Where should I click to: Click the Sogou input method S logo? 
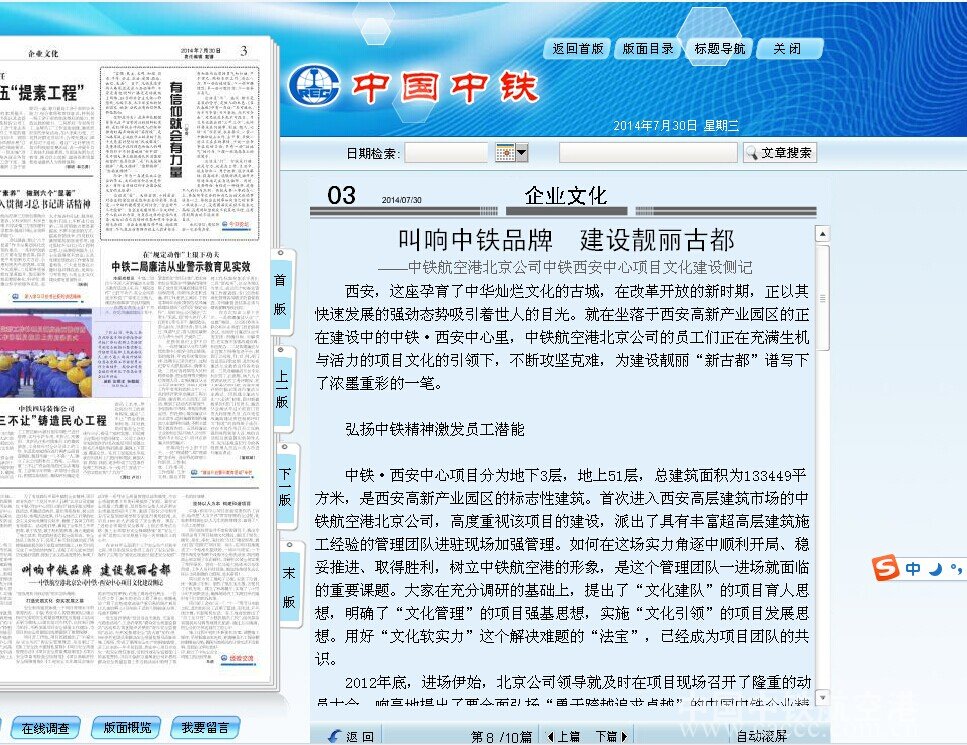click(x=886, y=567)
